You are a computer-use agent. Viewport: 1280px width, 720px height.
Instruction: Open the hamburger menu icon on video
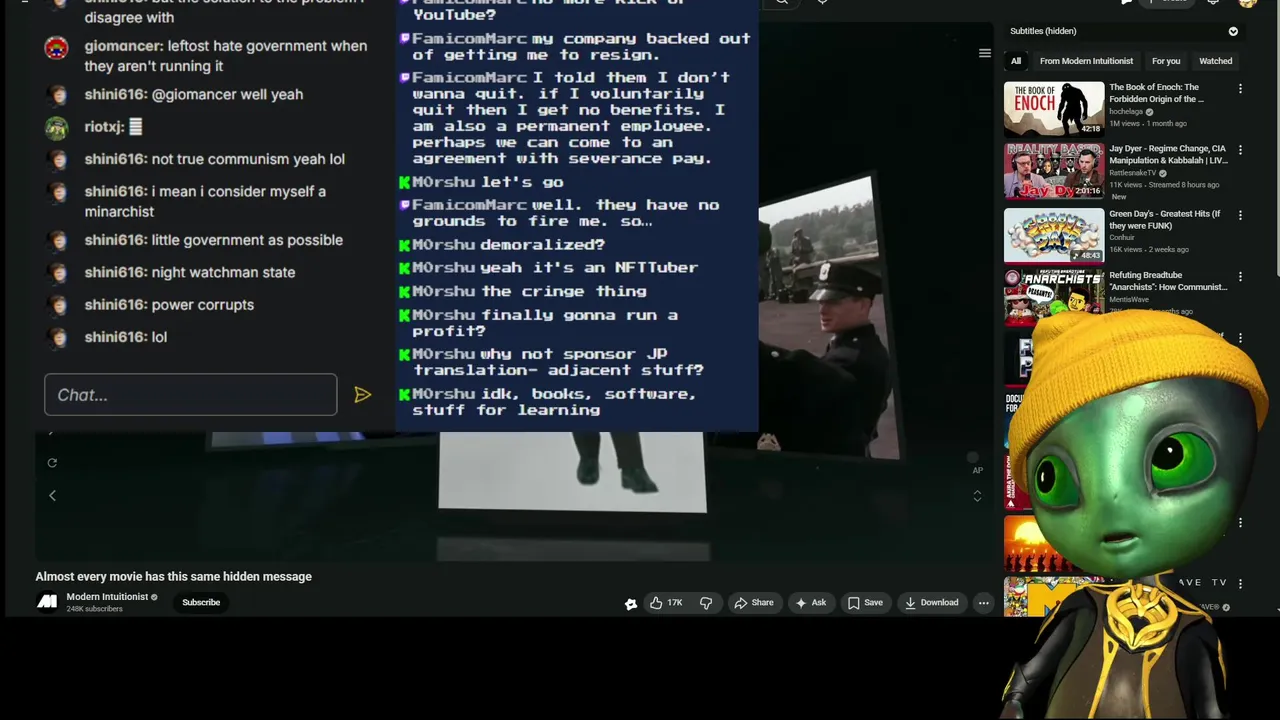tap(985, 53)
